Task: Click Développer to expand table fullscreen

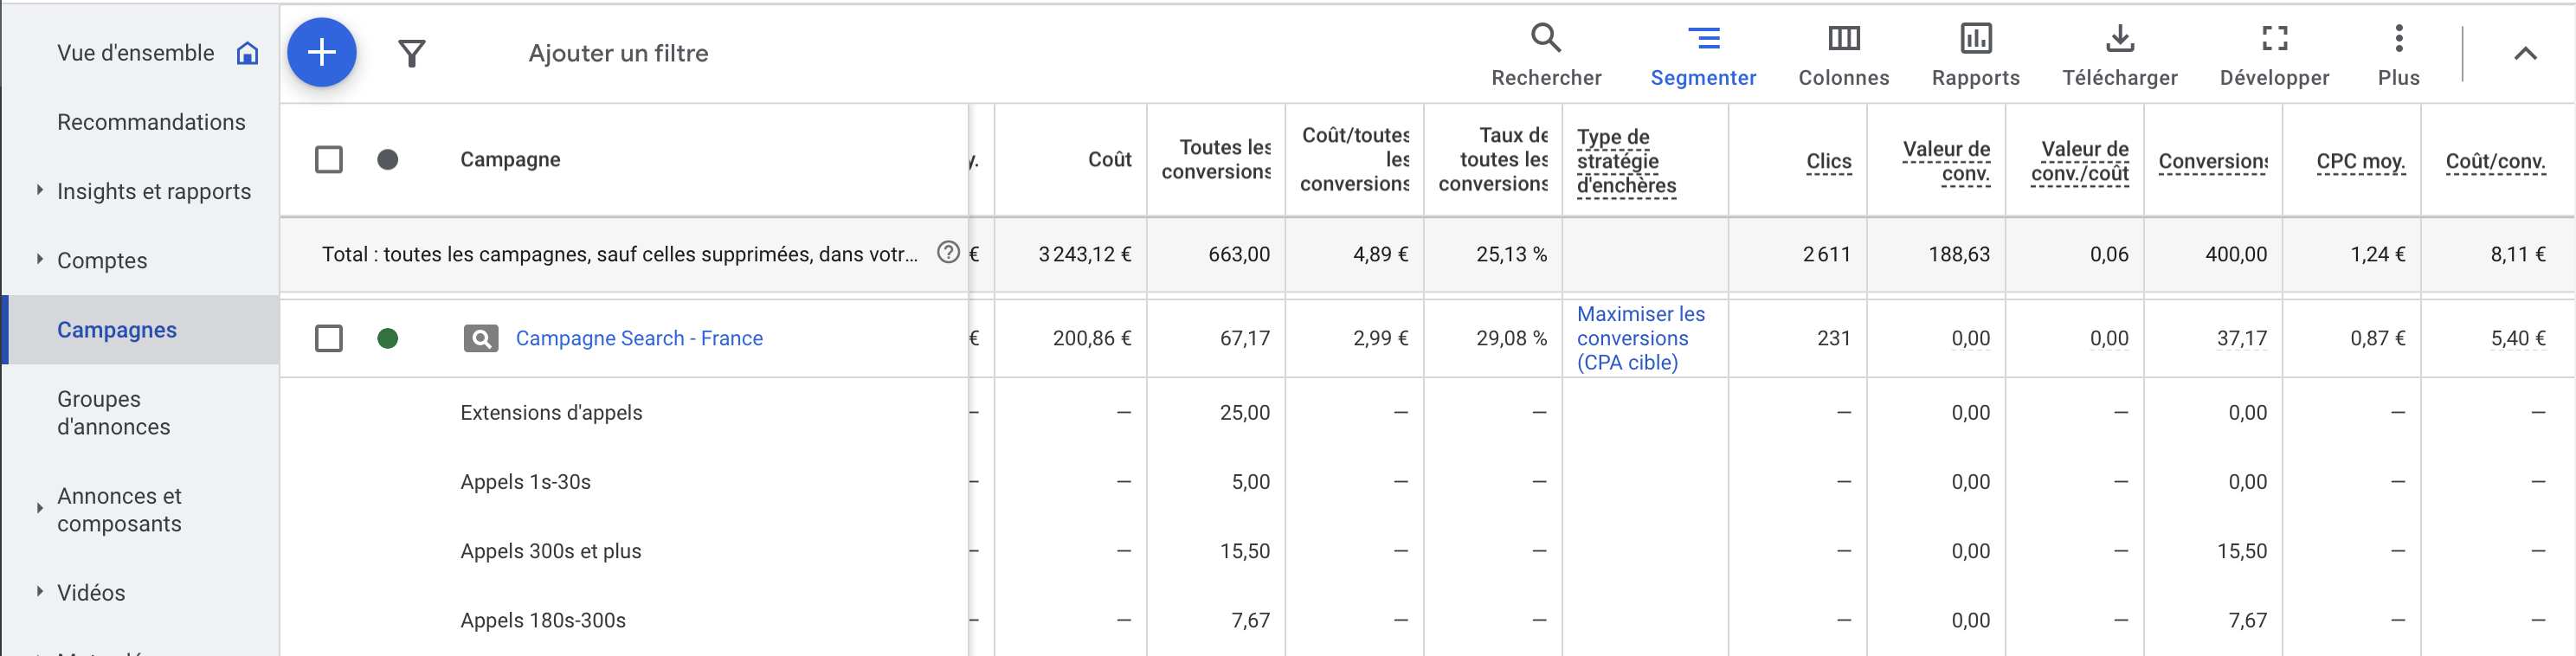Action: tap(2274, 55)
